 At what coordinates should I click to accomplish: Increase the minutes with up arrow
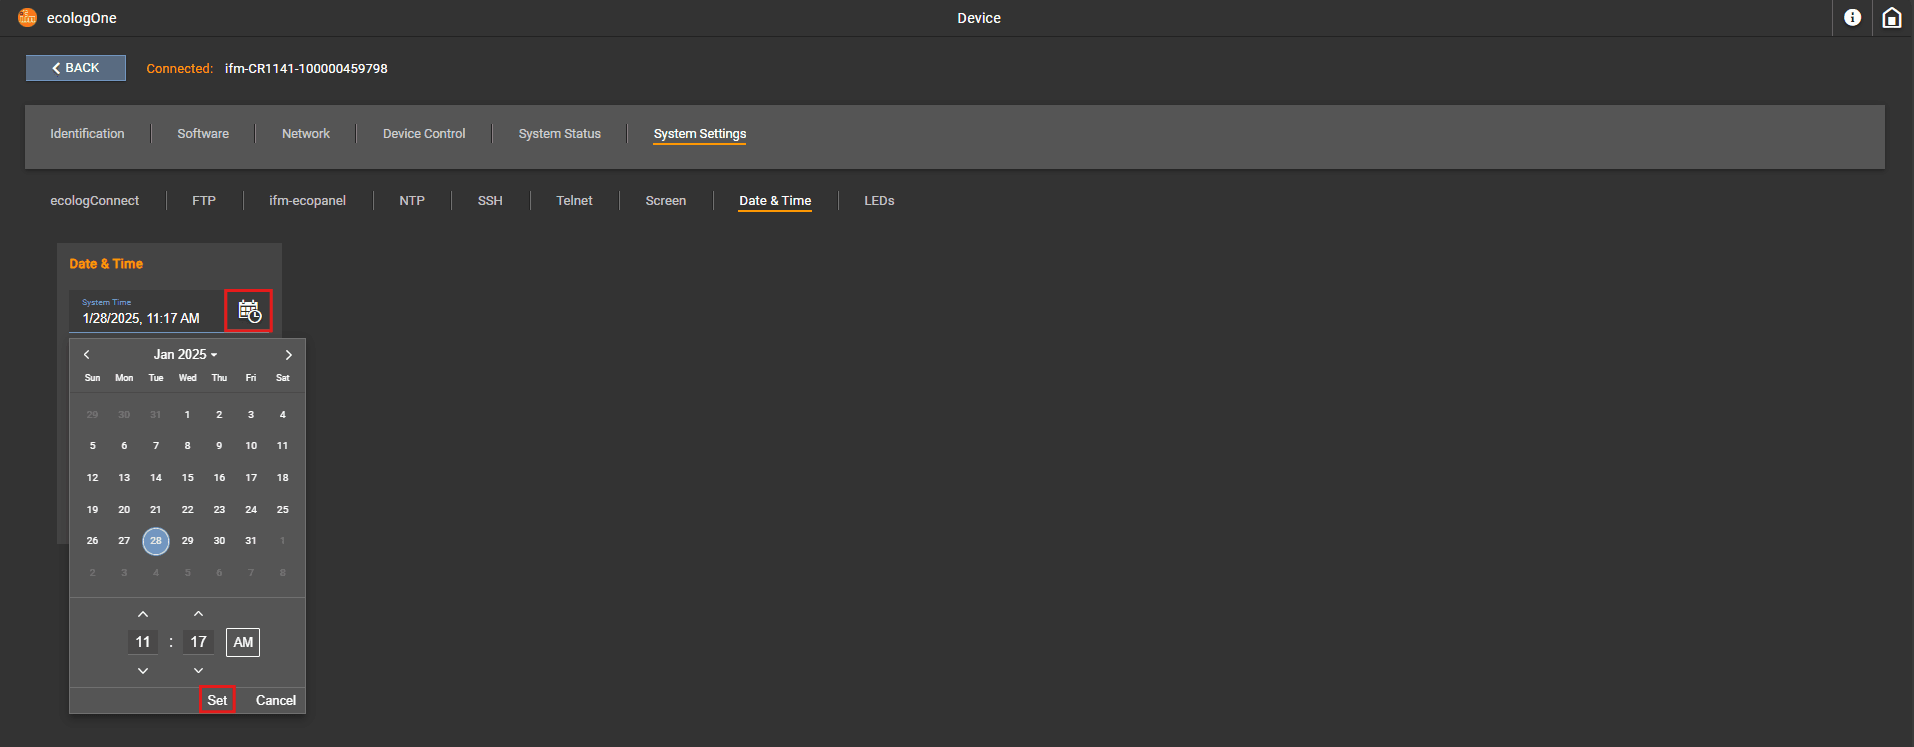pyautogui.click(x=198, y=614)
